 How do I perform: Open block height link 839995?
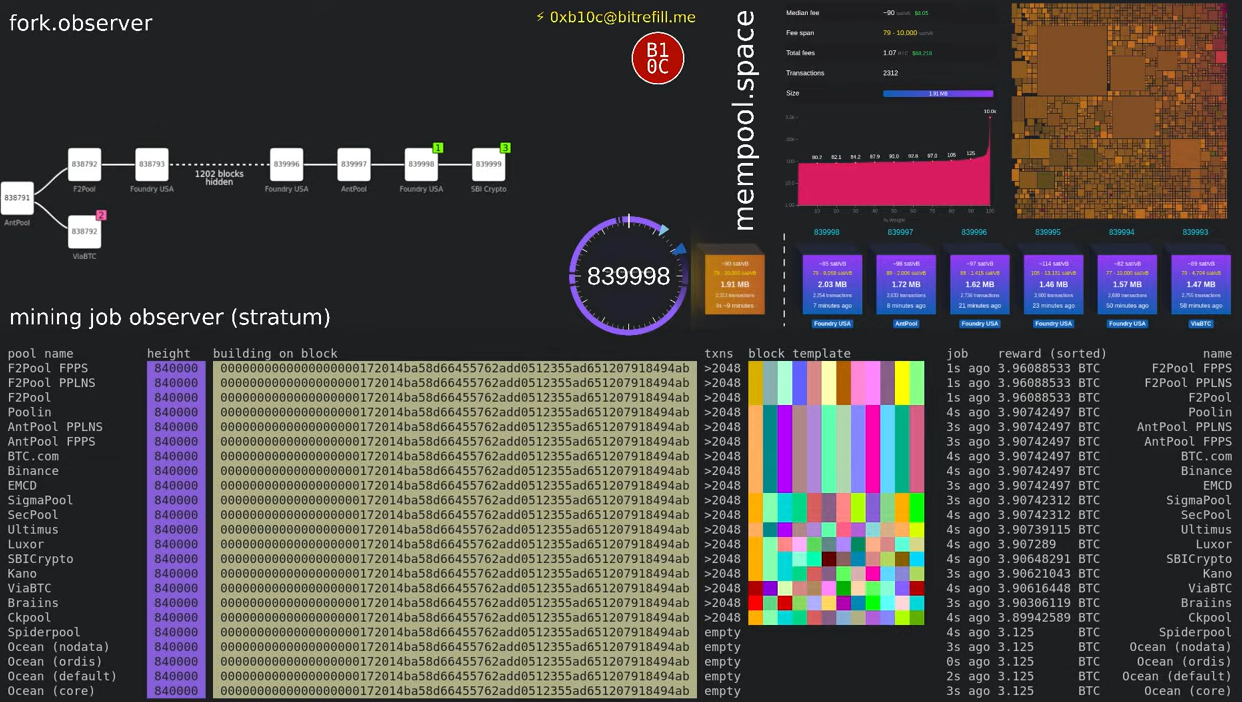1048,232
